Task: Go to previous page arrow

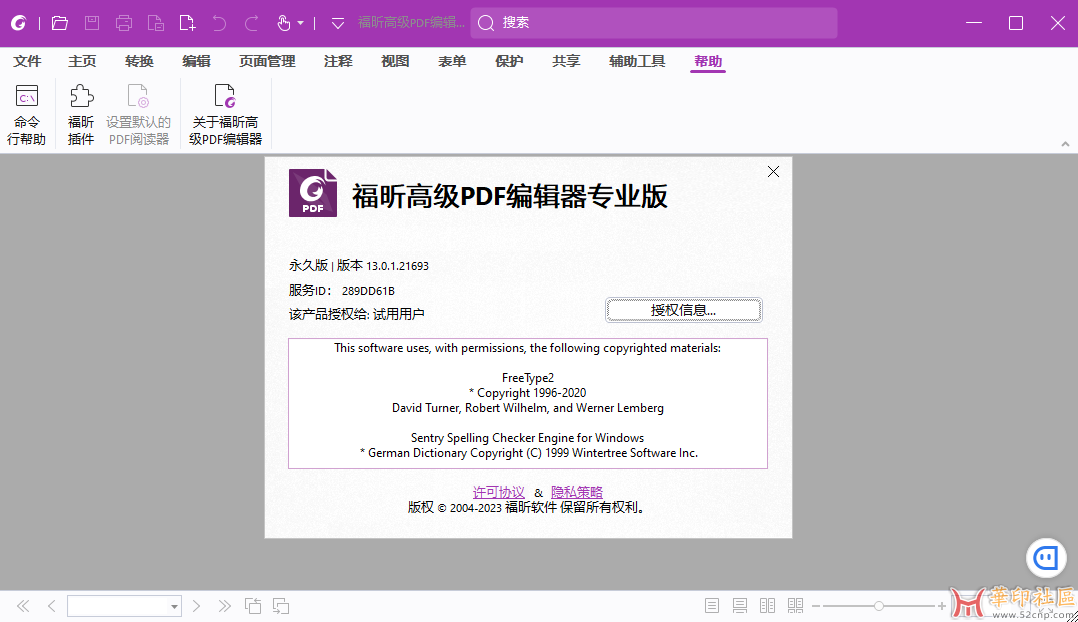Action: tap(52, 606)
